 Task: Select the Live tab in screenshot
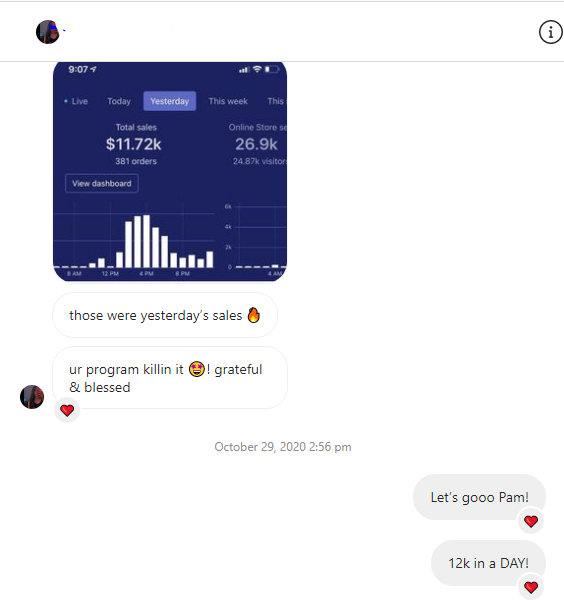[x=76, y=101]
